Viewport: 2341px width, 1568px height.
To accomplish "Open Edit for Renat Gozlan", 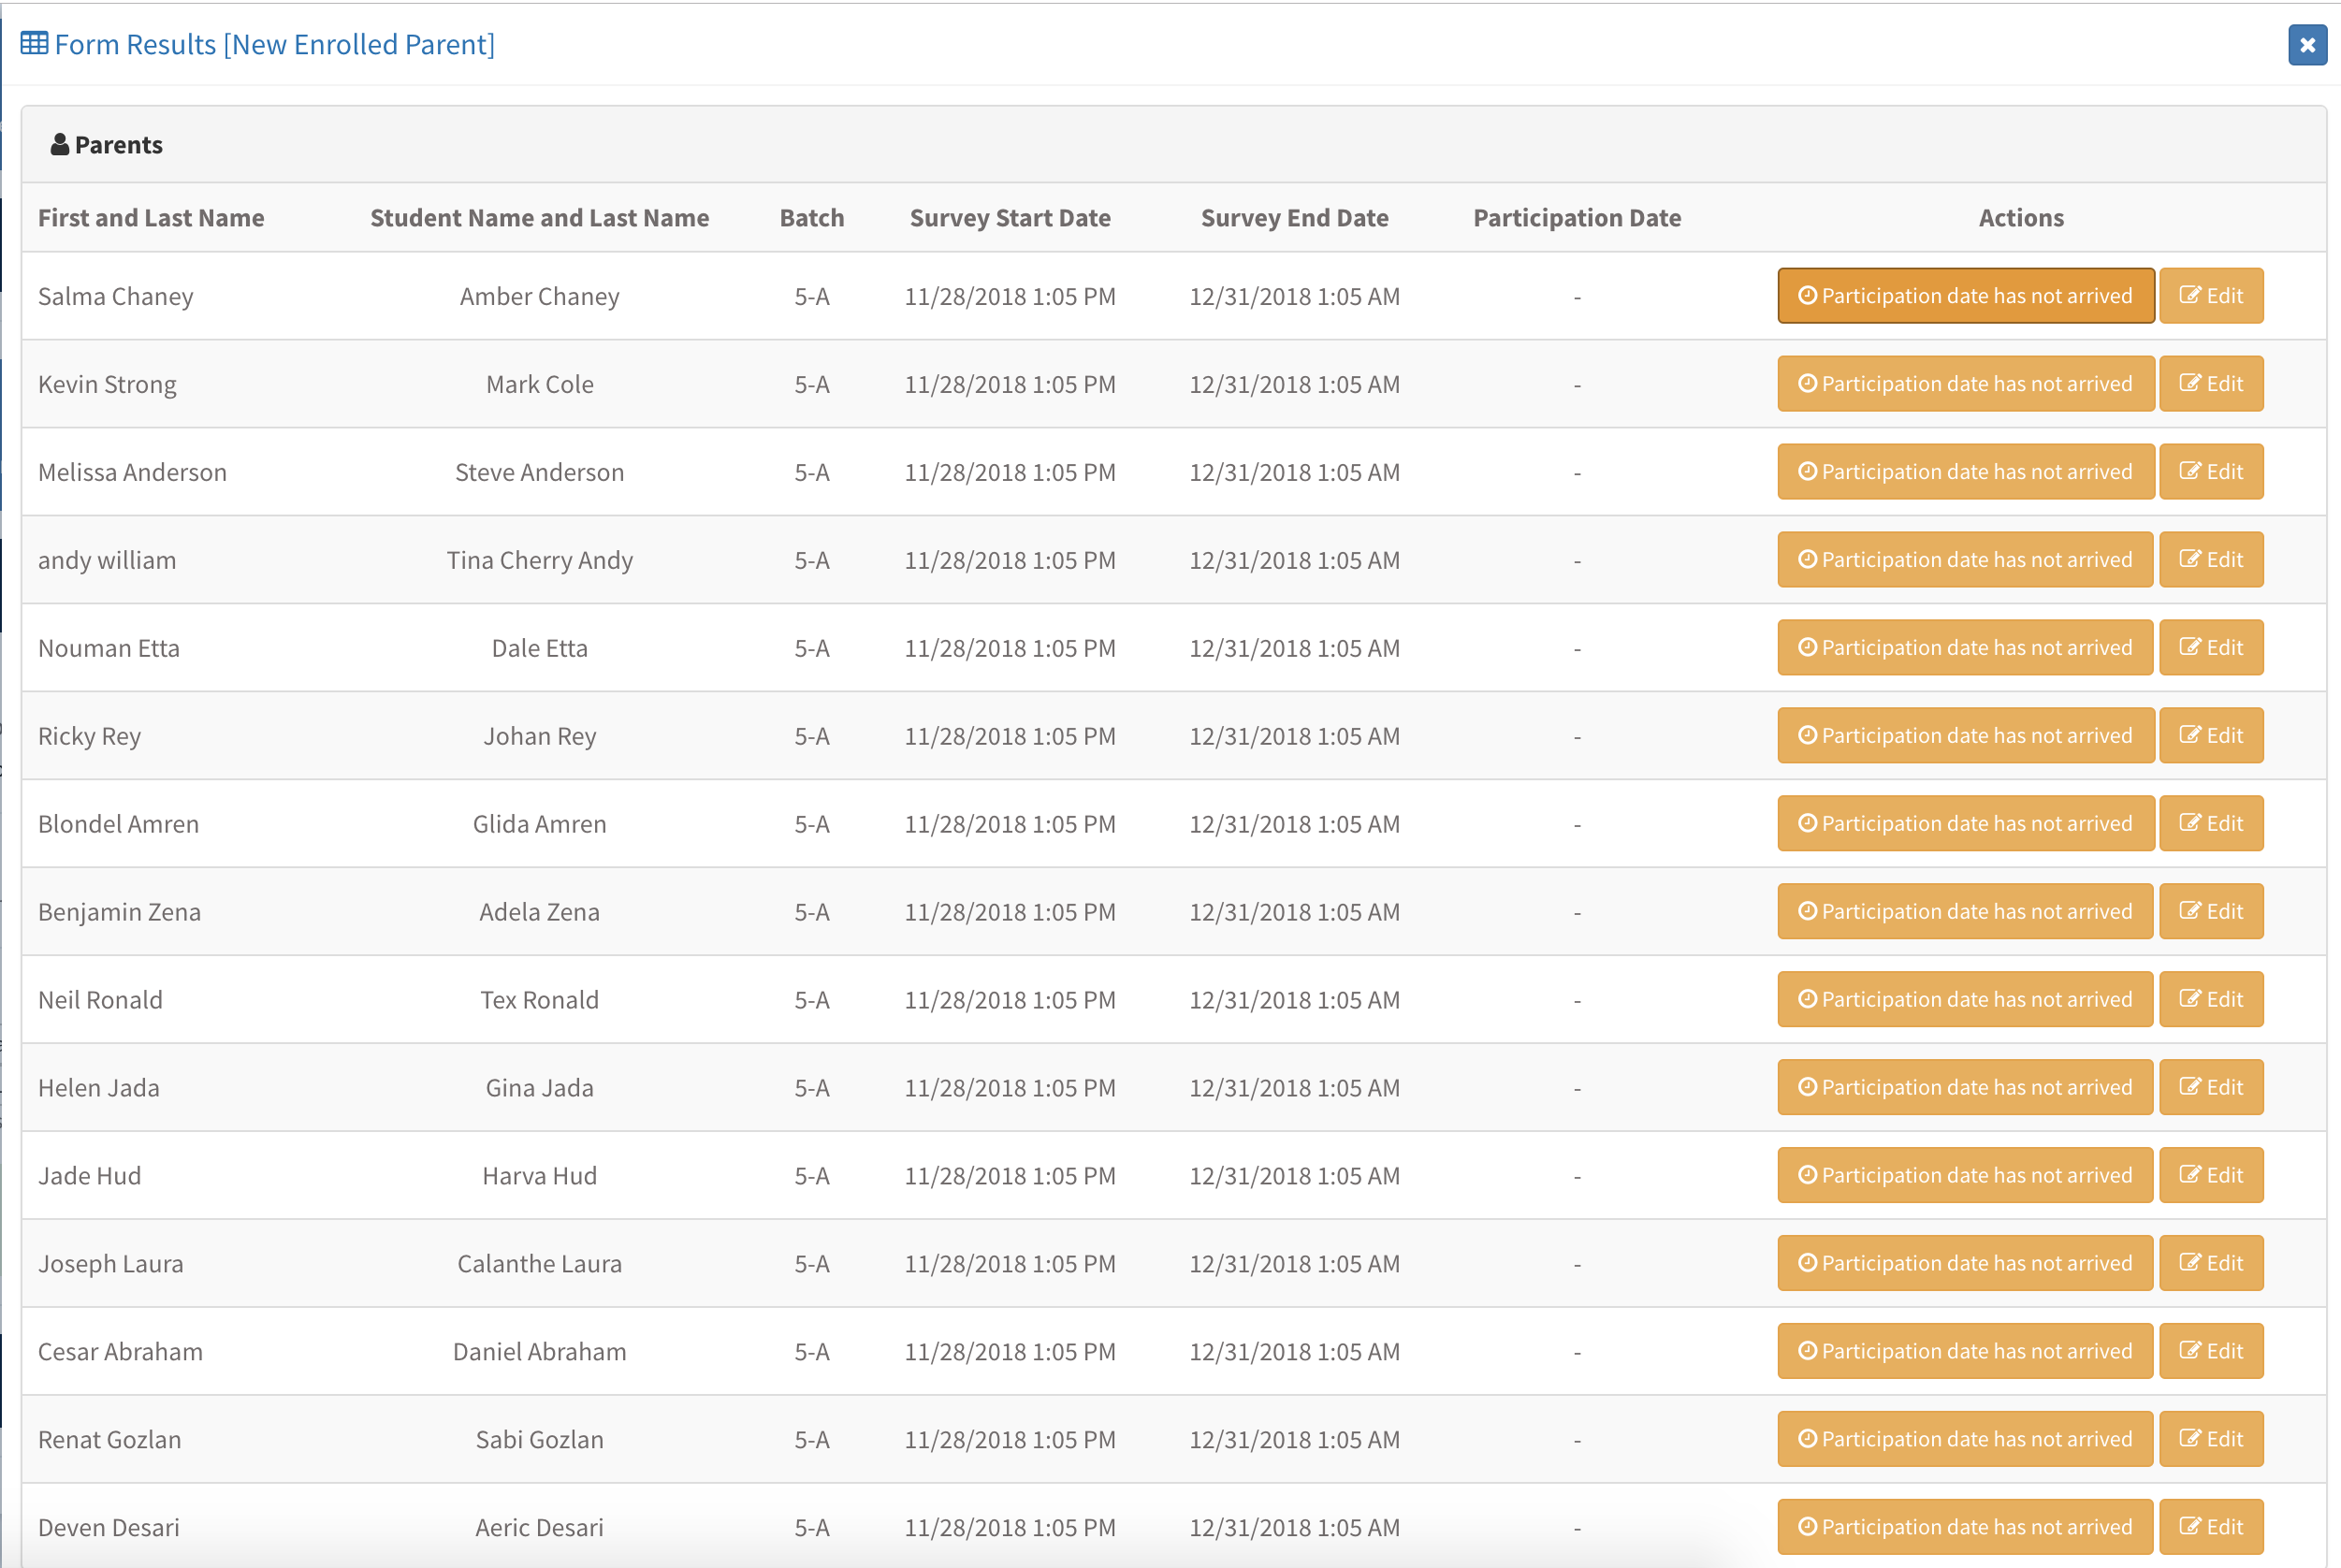I will (2211, 1440).
